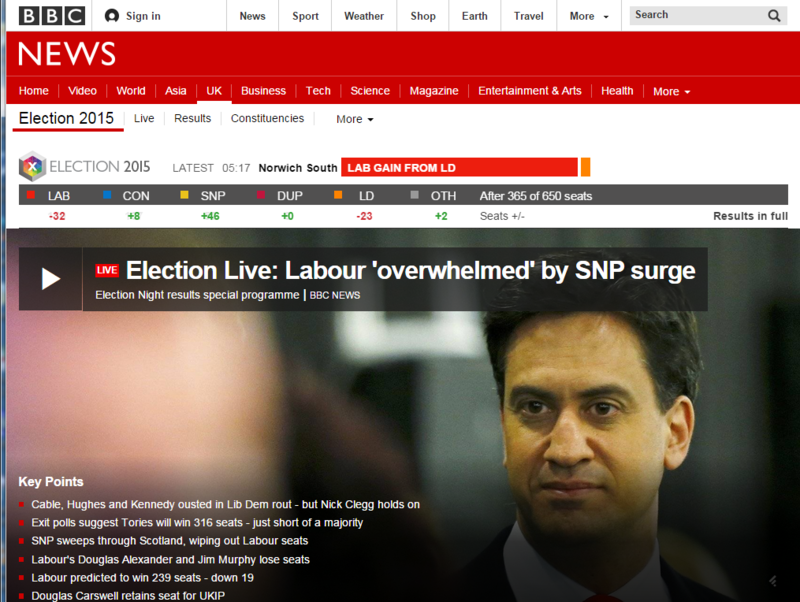The image size is (800, 602).
Task: Click the search magnifier icon
Action: pyautogui.click(x=774, y=16)
